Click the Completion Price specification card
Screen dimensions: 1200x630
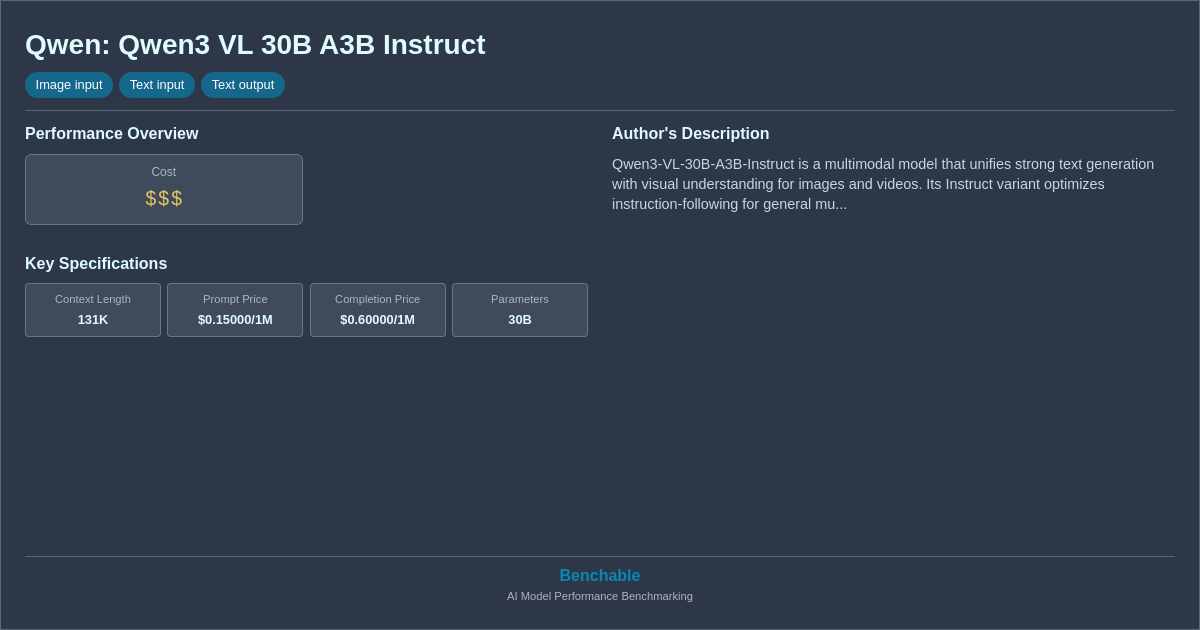[377, 310]
